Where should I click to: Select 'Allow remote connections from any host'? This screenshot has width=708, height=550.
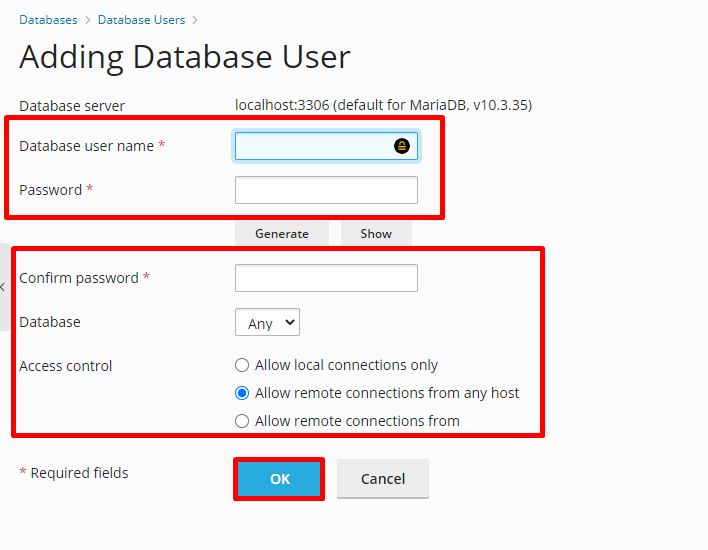pos(242,393)
